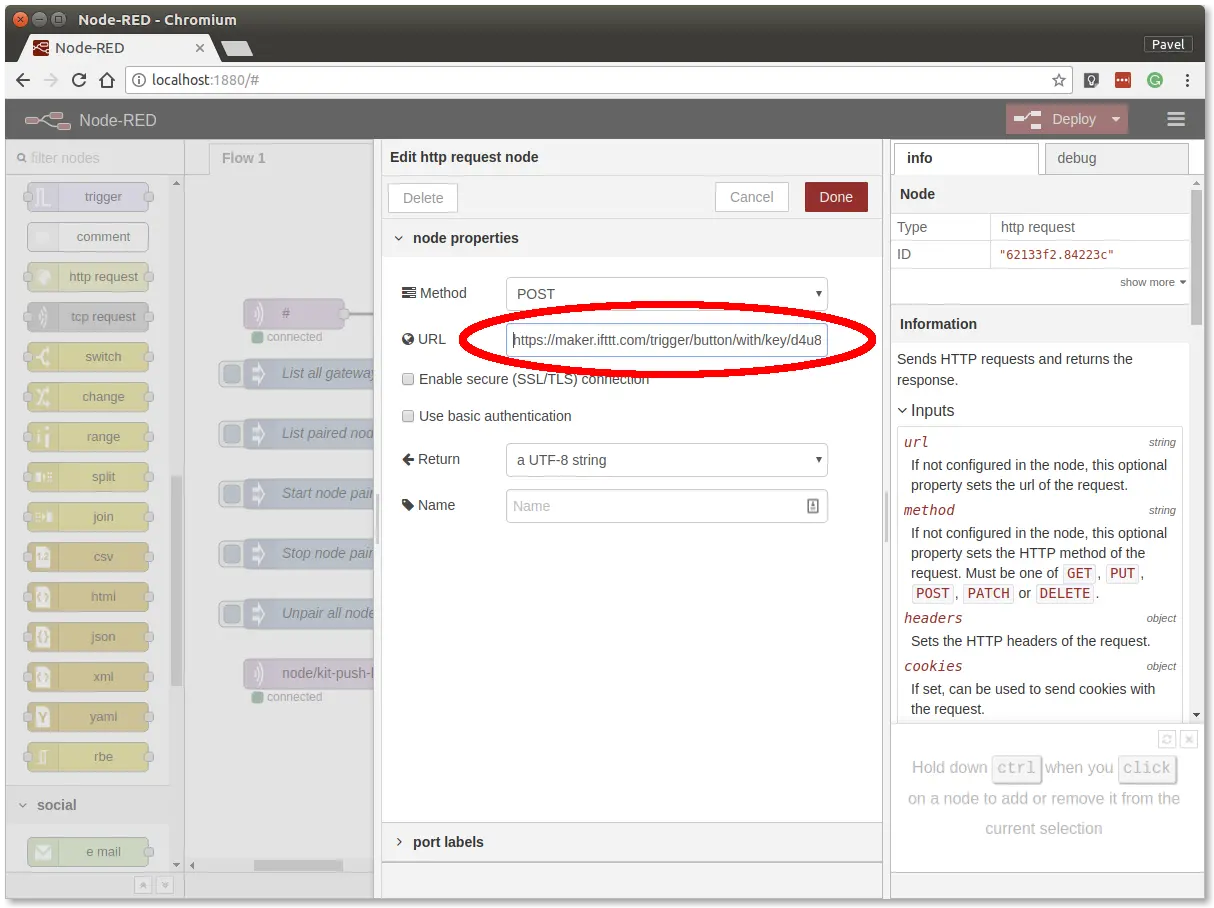Select the html palette node
This screenshot has height=908, width=1214.
[x=88, y=597]
